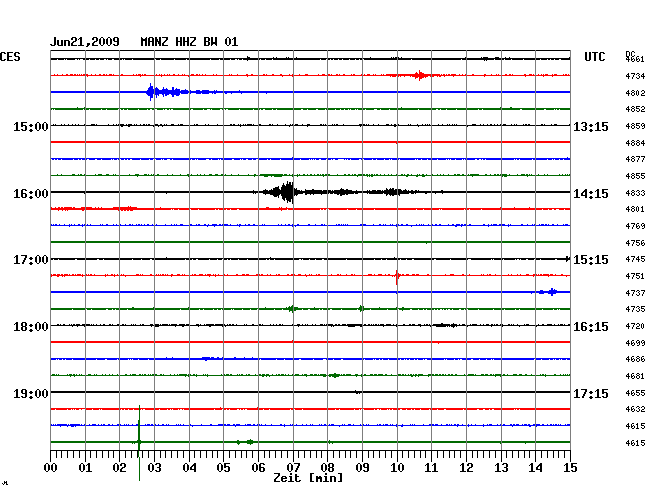Select the 17:00 time label on left axis
The image size is (650, 494).
31,260
